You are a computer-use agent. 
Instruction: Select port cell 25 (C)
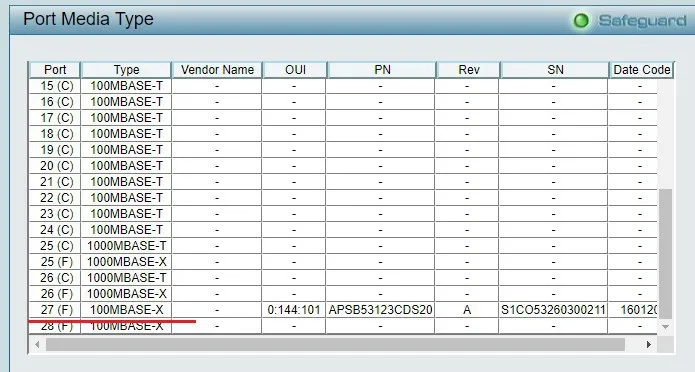click(56, 245)
